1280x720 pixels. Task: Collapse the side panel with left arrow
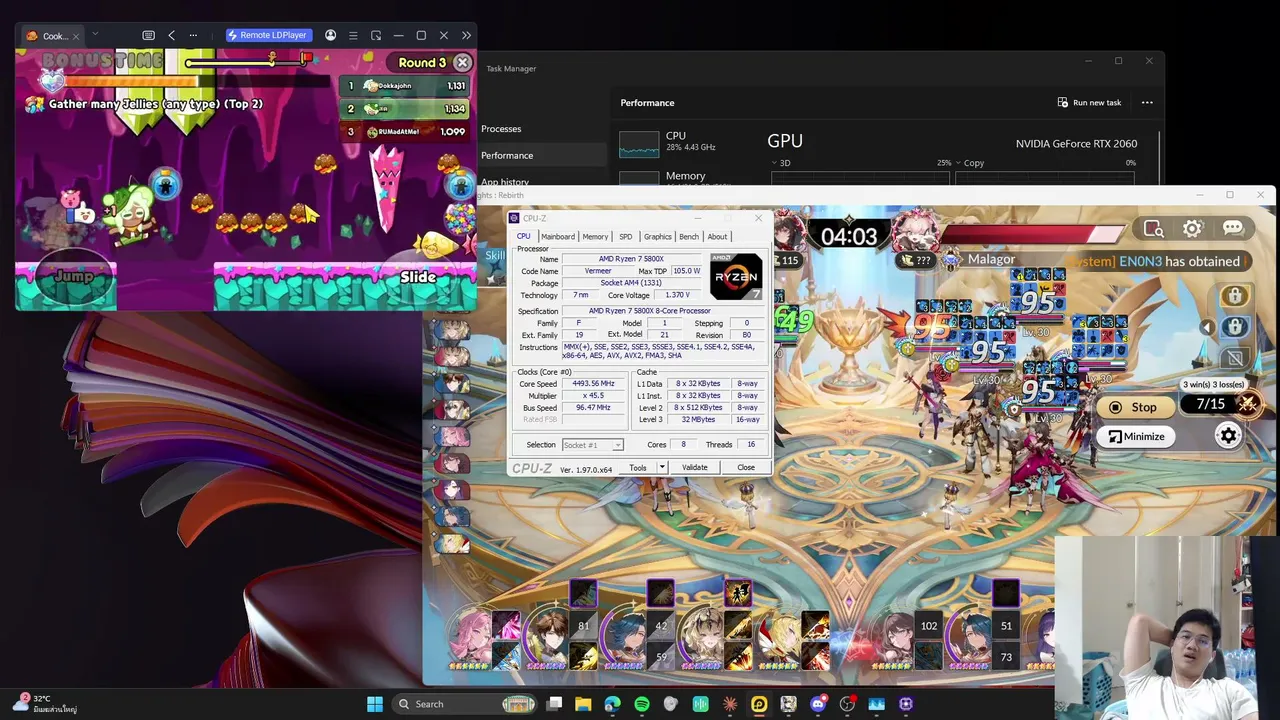(x=1207, y=327)
